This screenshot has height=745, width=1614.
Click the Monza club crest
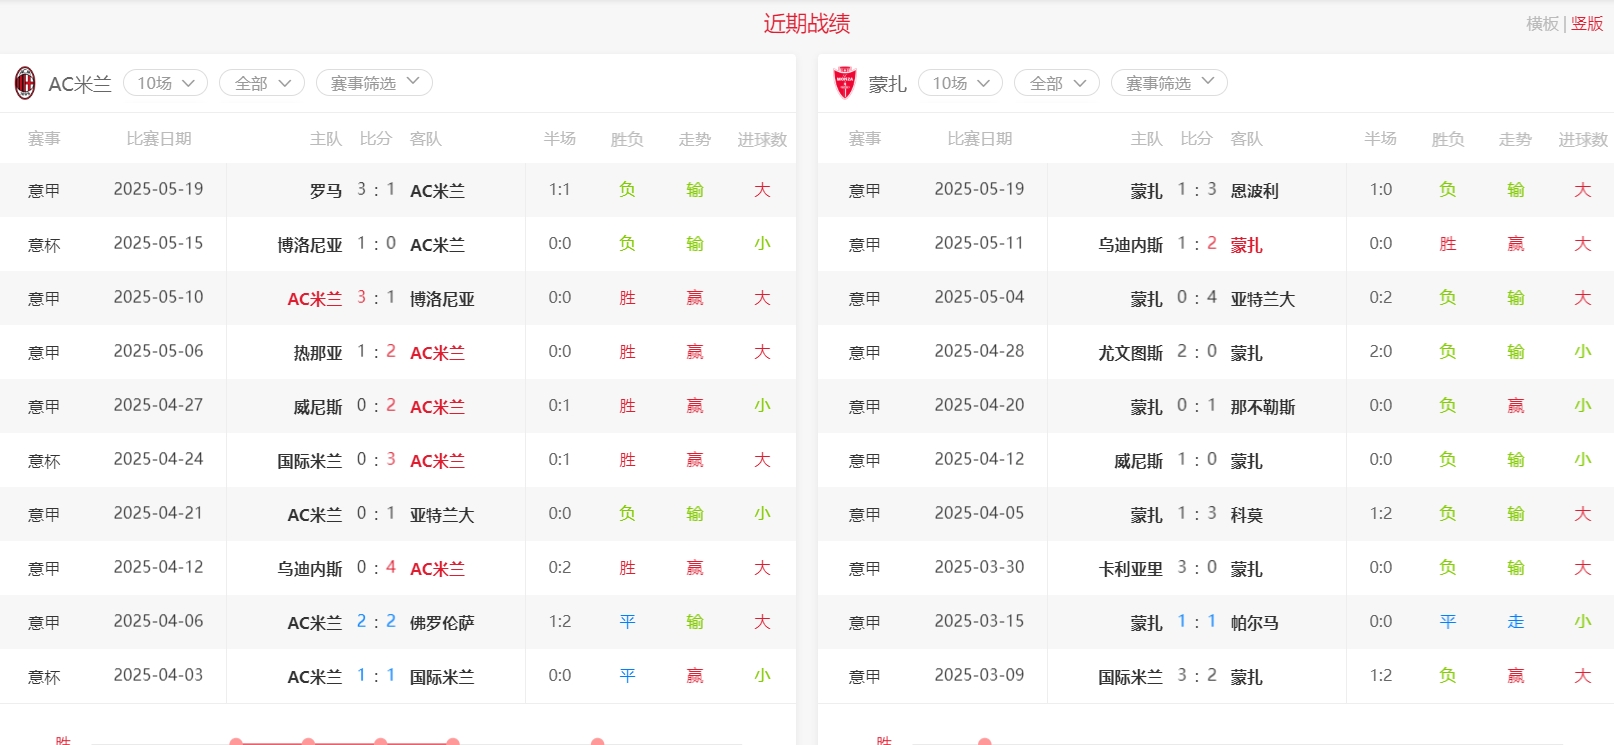845,83
